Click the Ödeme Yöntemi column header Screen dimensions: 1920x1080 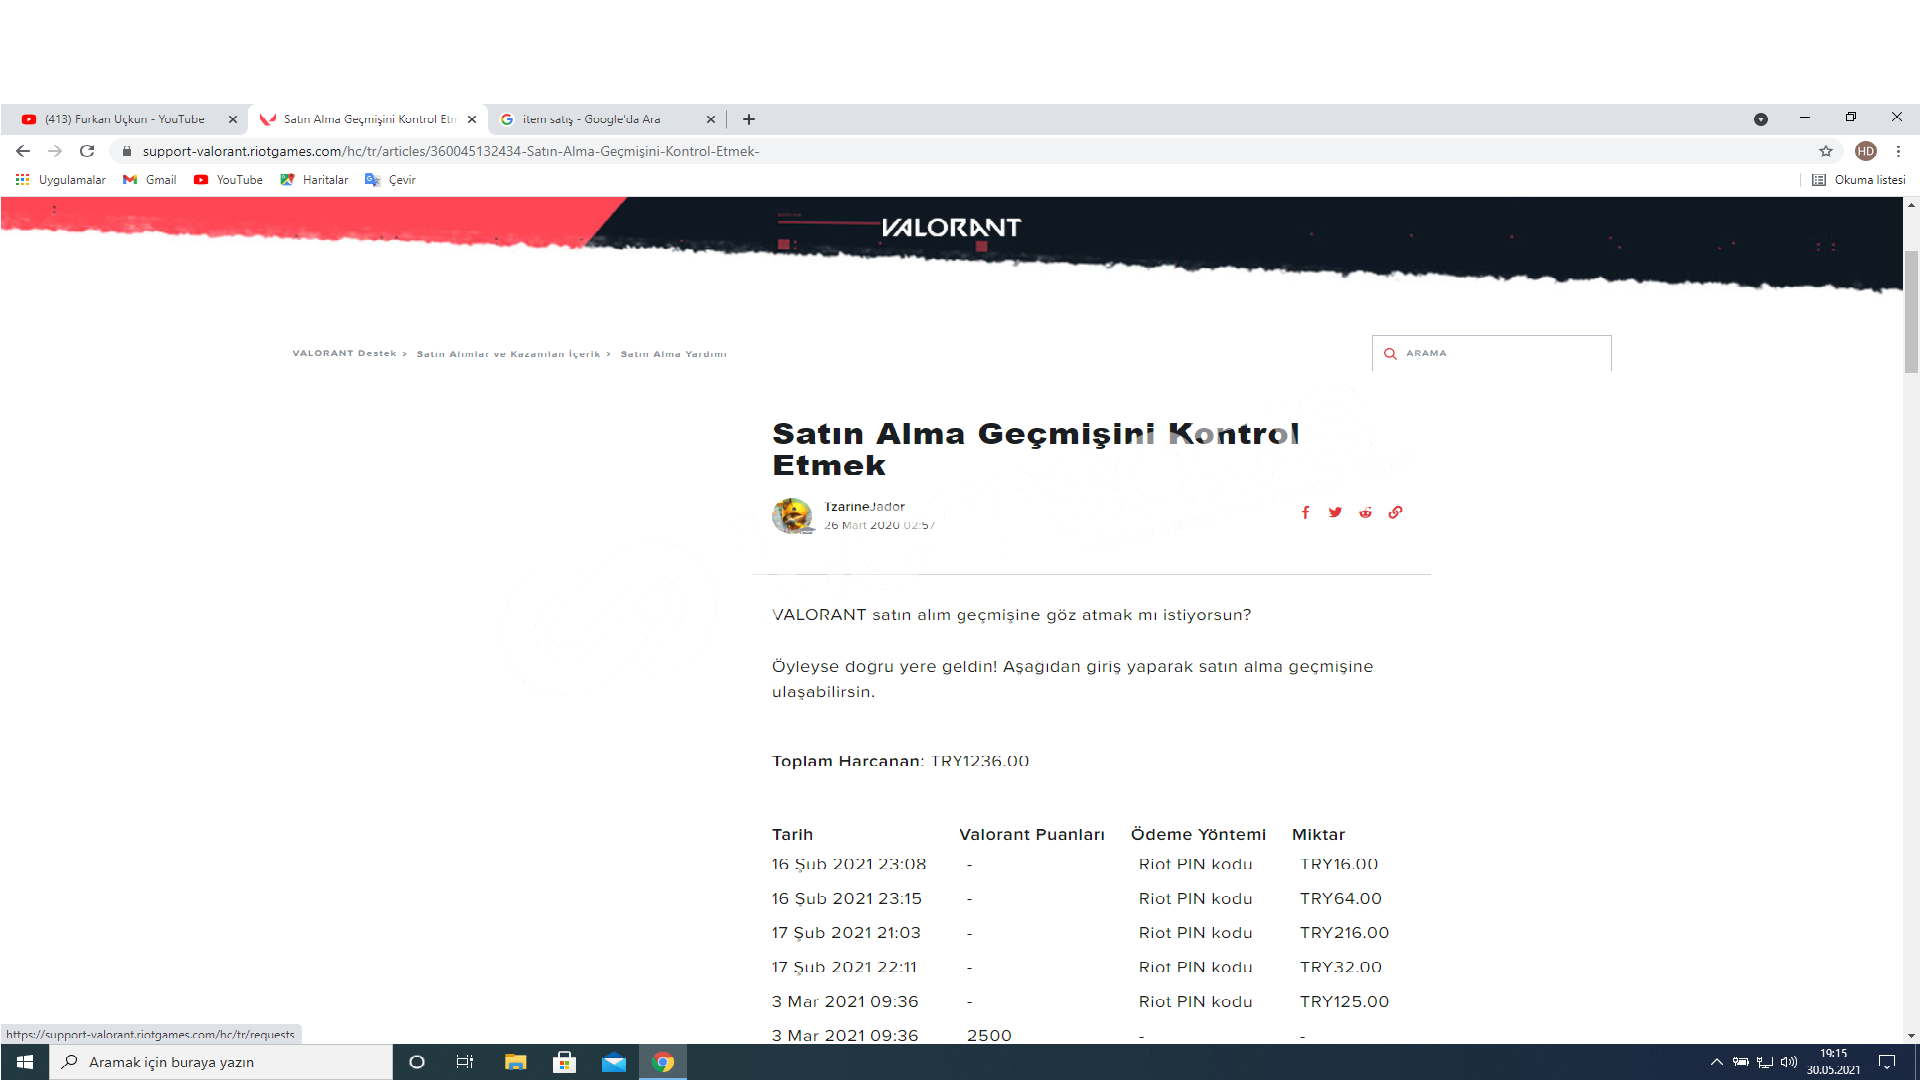pyautogui.click(x=1198, y=834)
